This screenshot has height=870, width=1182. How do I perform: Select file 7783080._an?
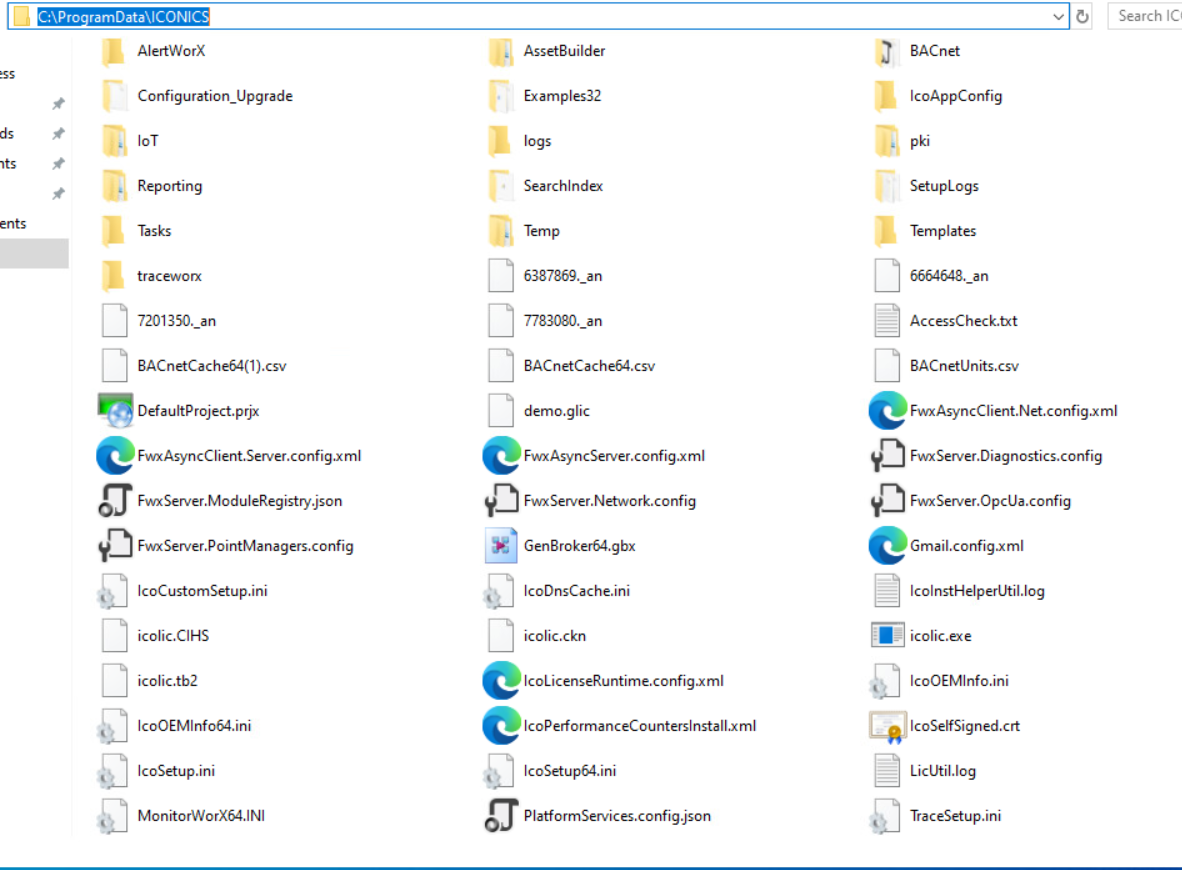click(x=563, y=321)
